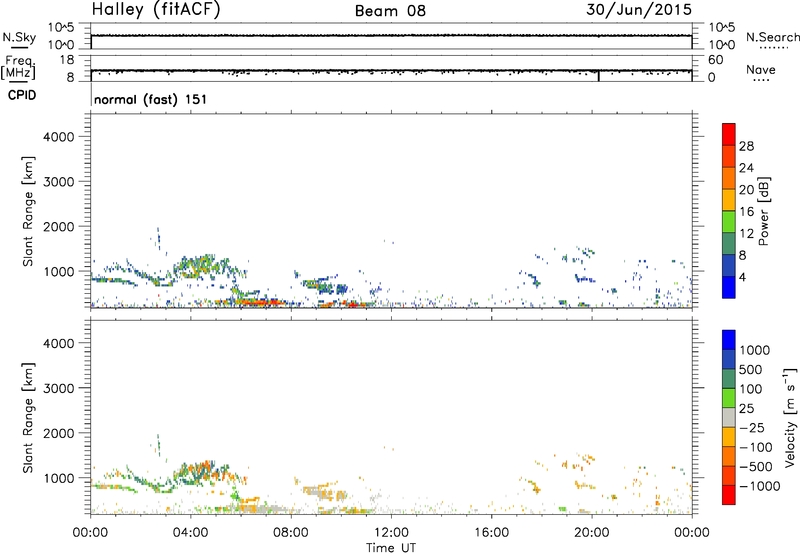The image size is (800, 554).
Task: Click the '16:00' time axis tick label
Action: point(491,533)
